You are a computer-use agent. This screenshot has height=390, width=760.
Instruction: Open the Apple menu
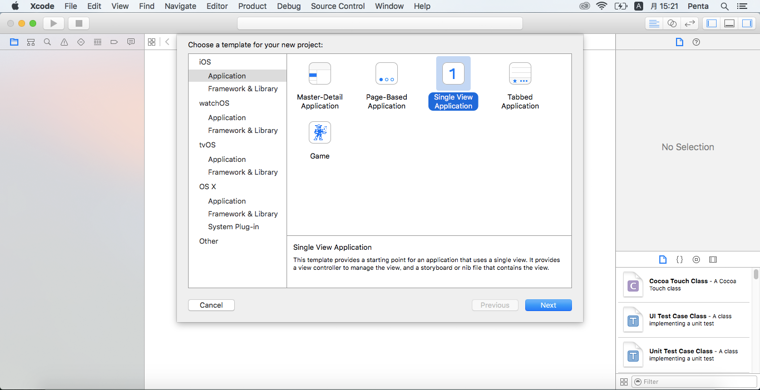coord(15,6)
